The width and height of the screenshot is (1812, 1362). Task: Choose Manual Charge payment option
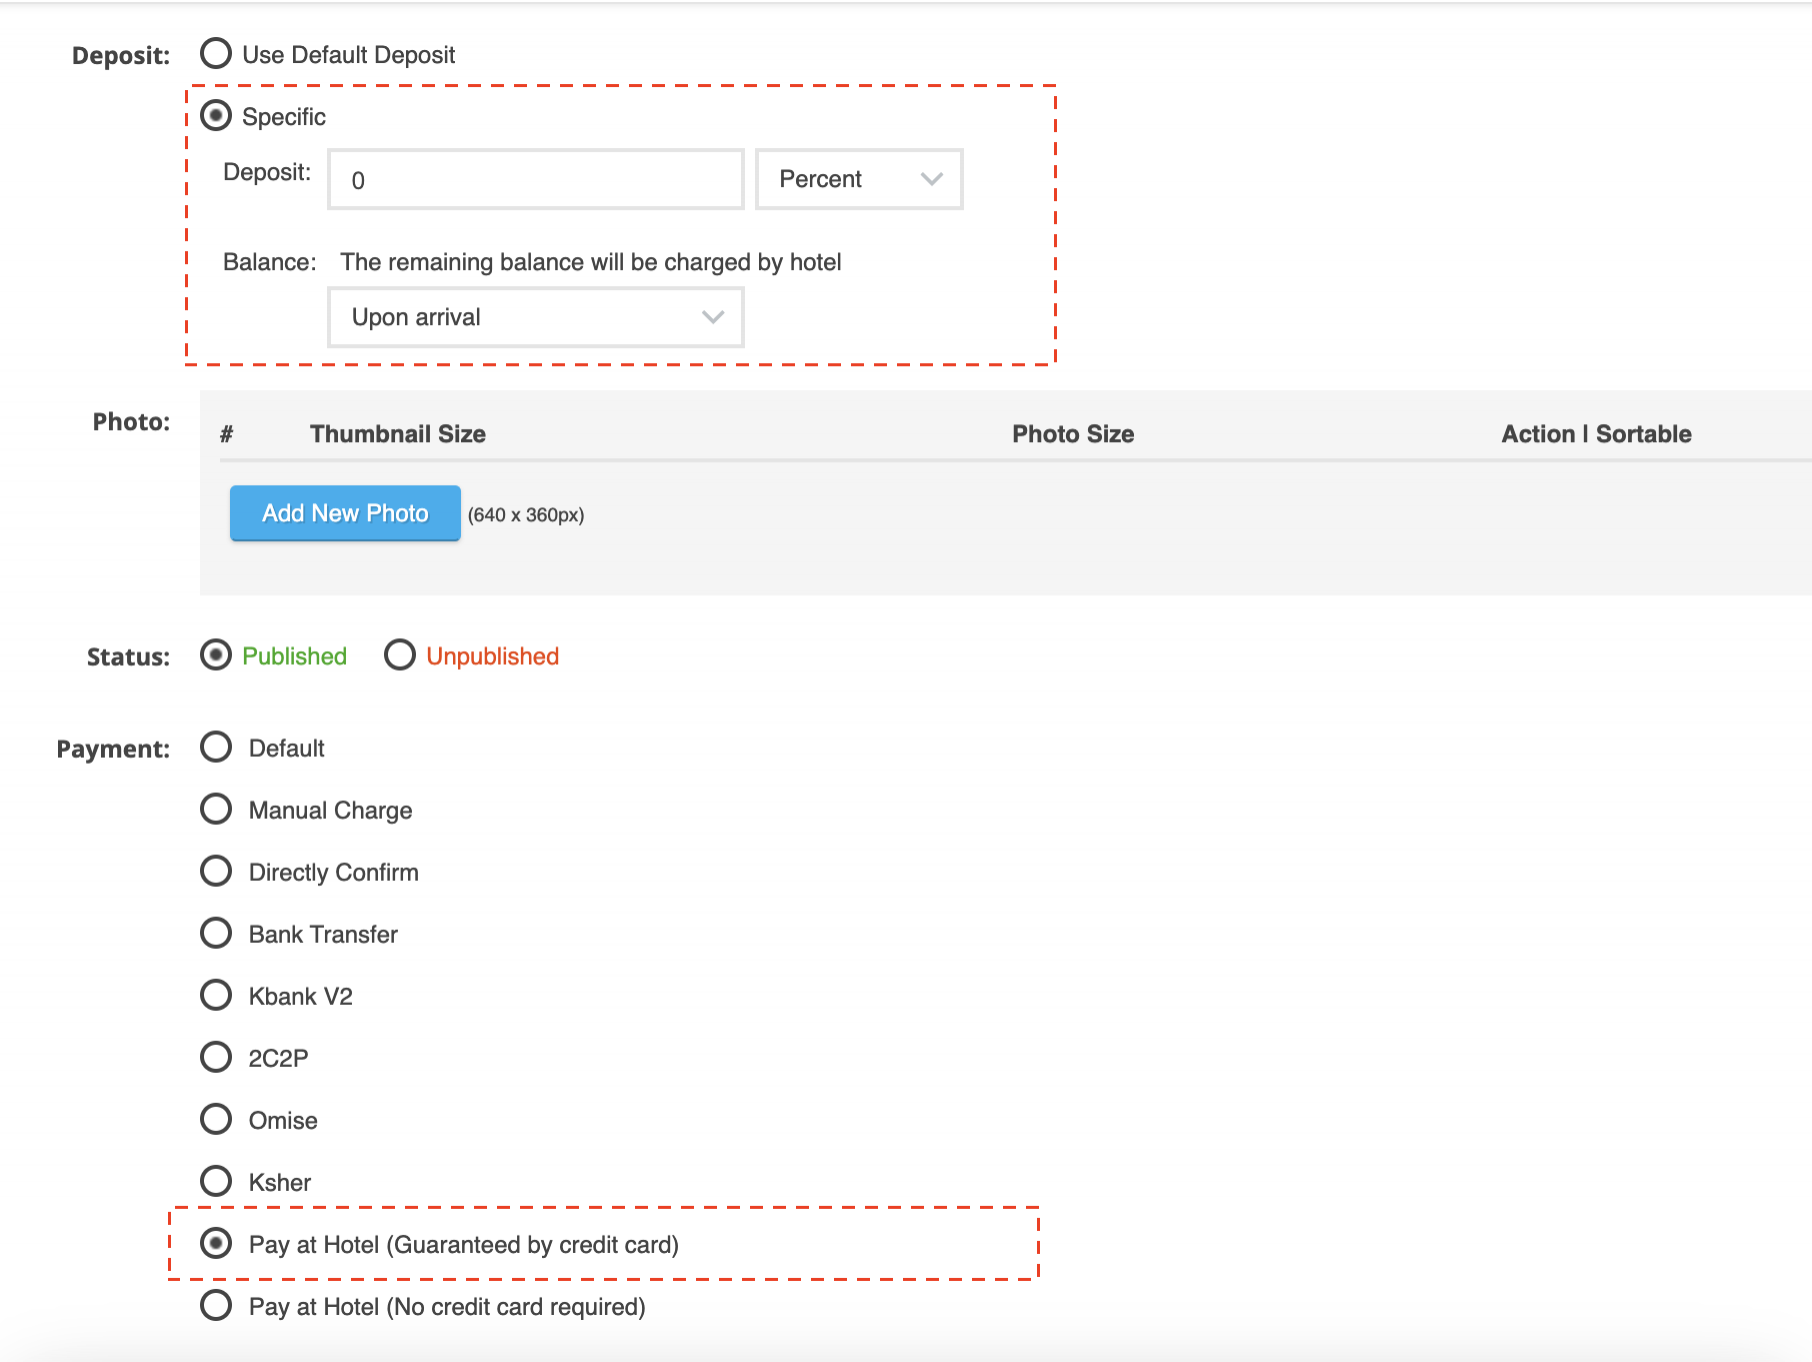[216, 810]
